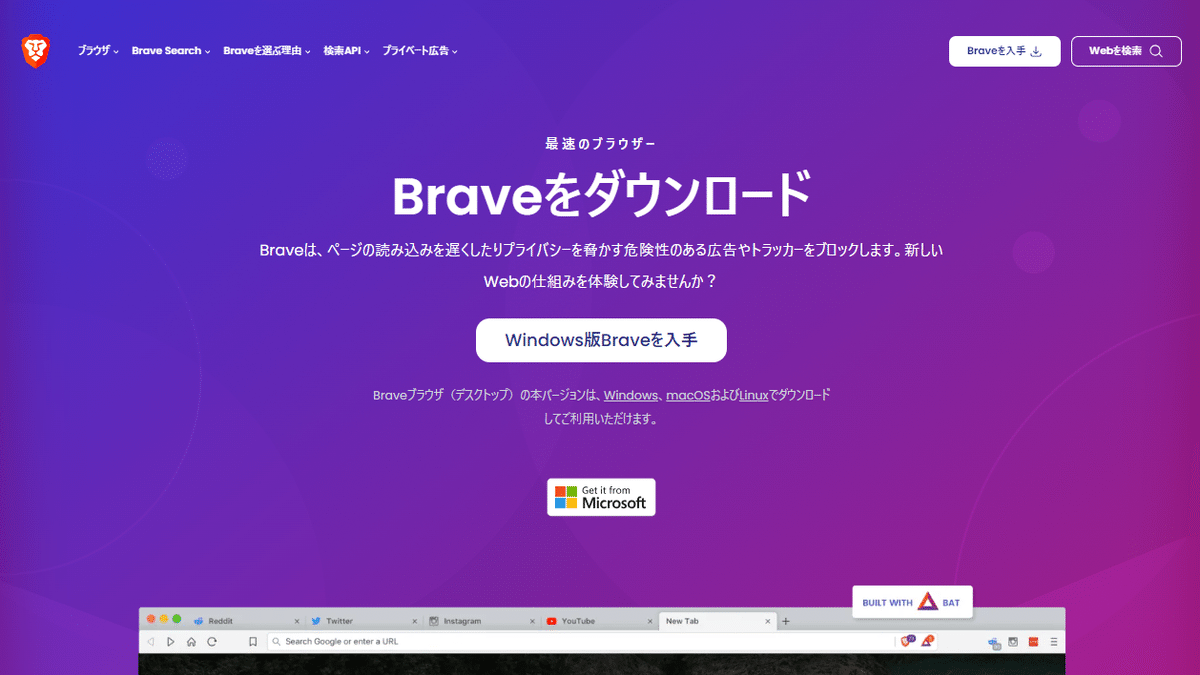Expand the 検索API navigation menu

[x=347, y=51]
